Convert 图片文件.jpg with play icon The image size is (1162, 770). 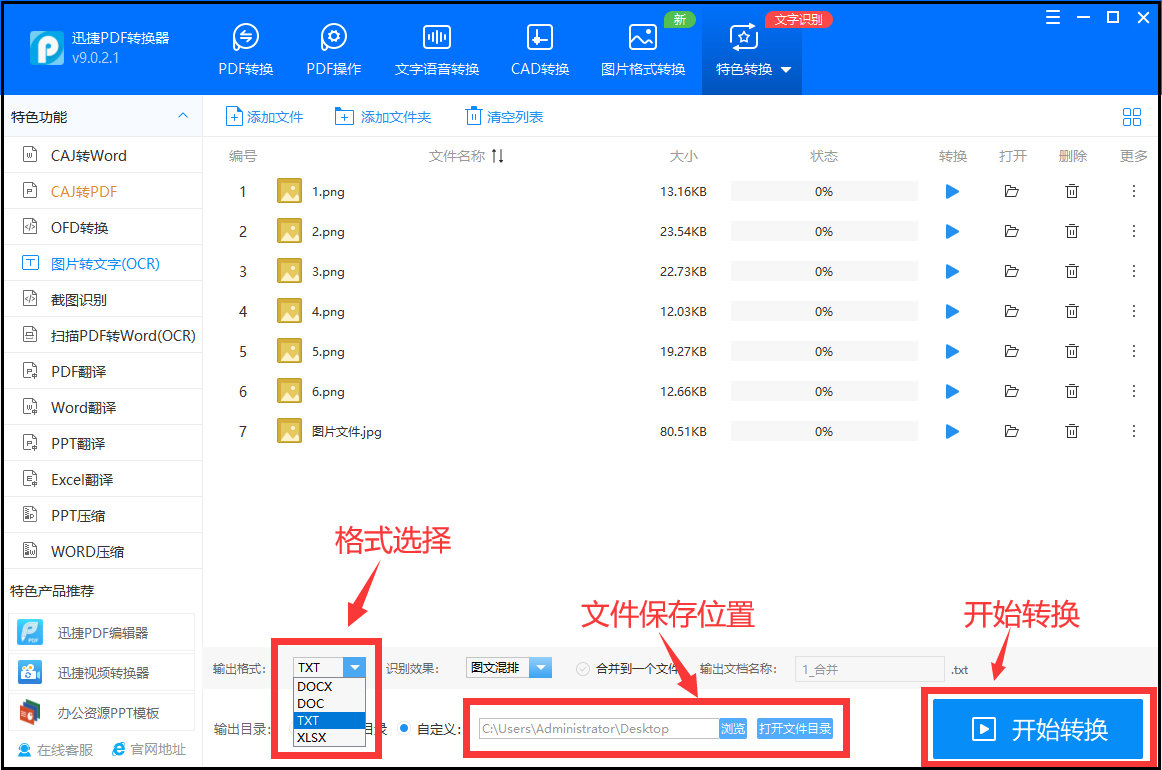point(952,431)
